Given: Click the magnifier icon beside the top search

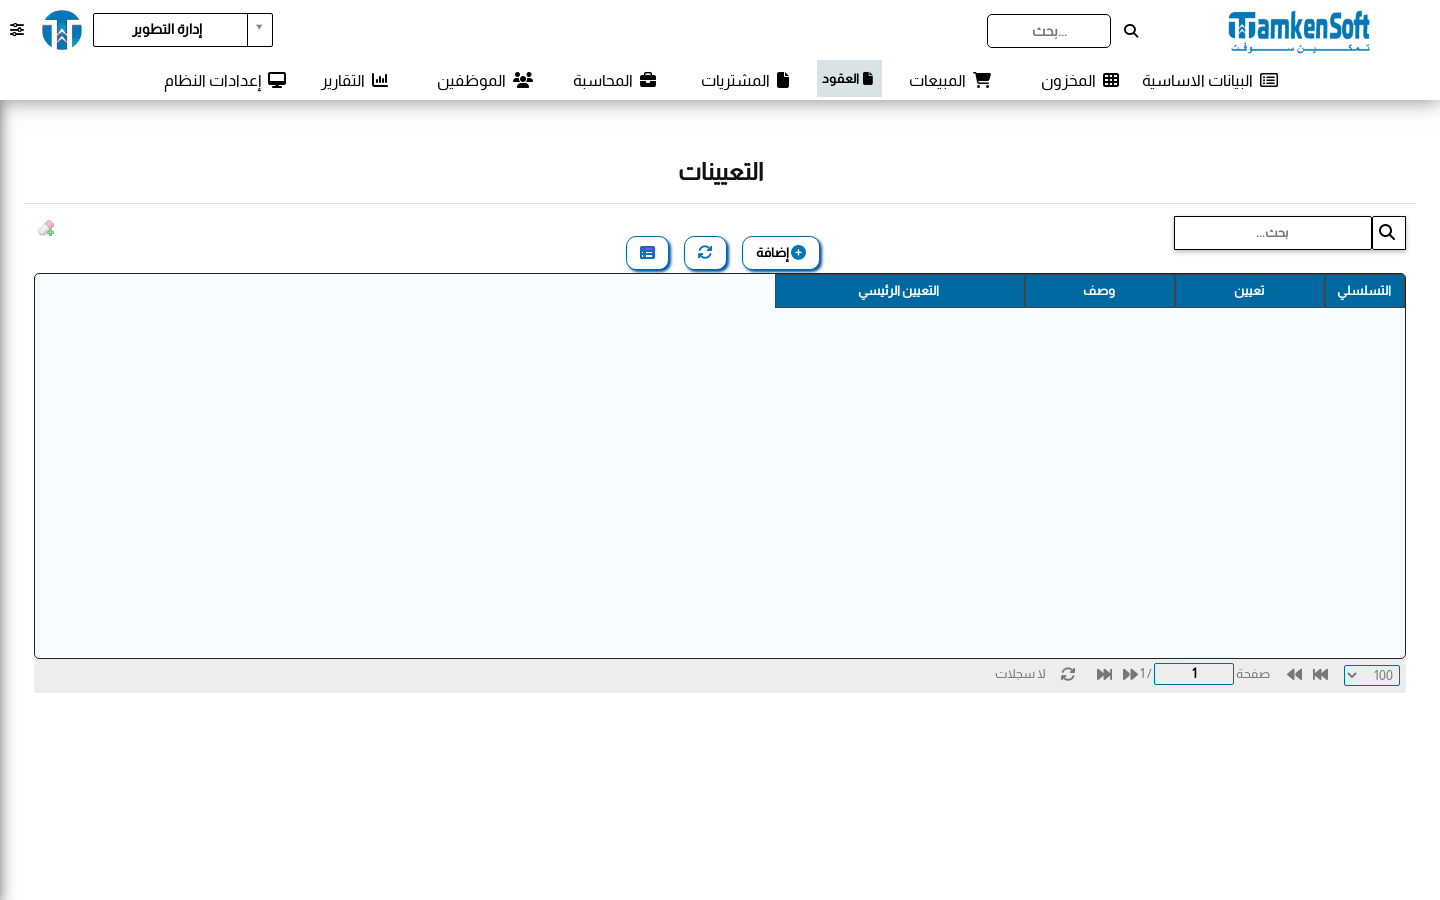Looking at the screenshot, I should [x=1131, y=31].
